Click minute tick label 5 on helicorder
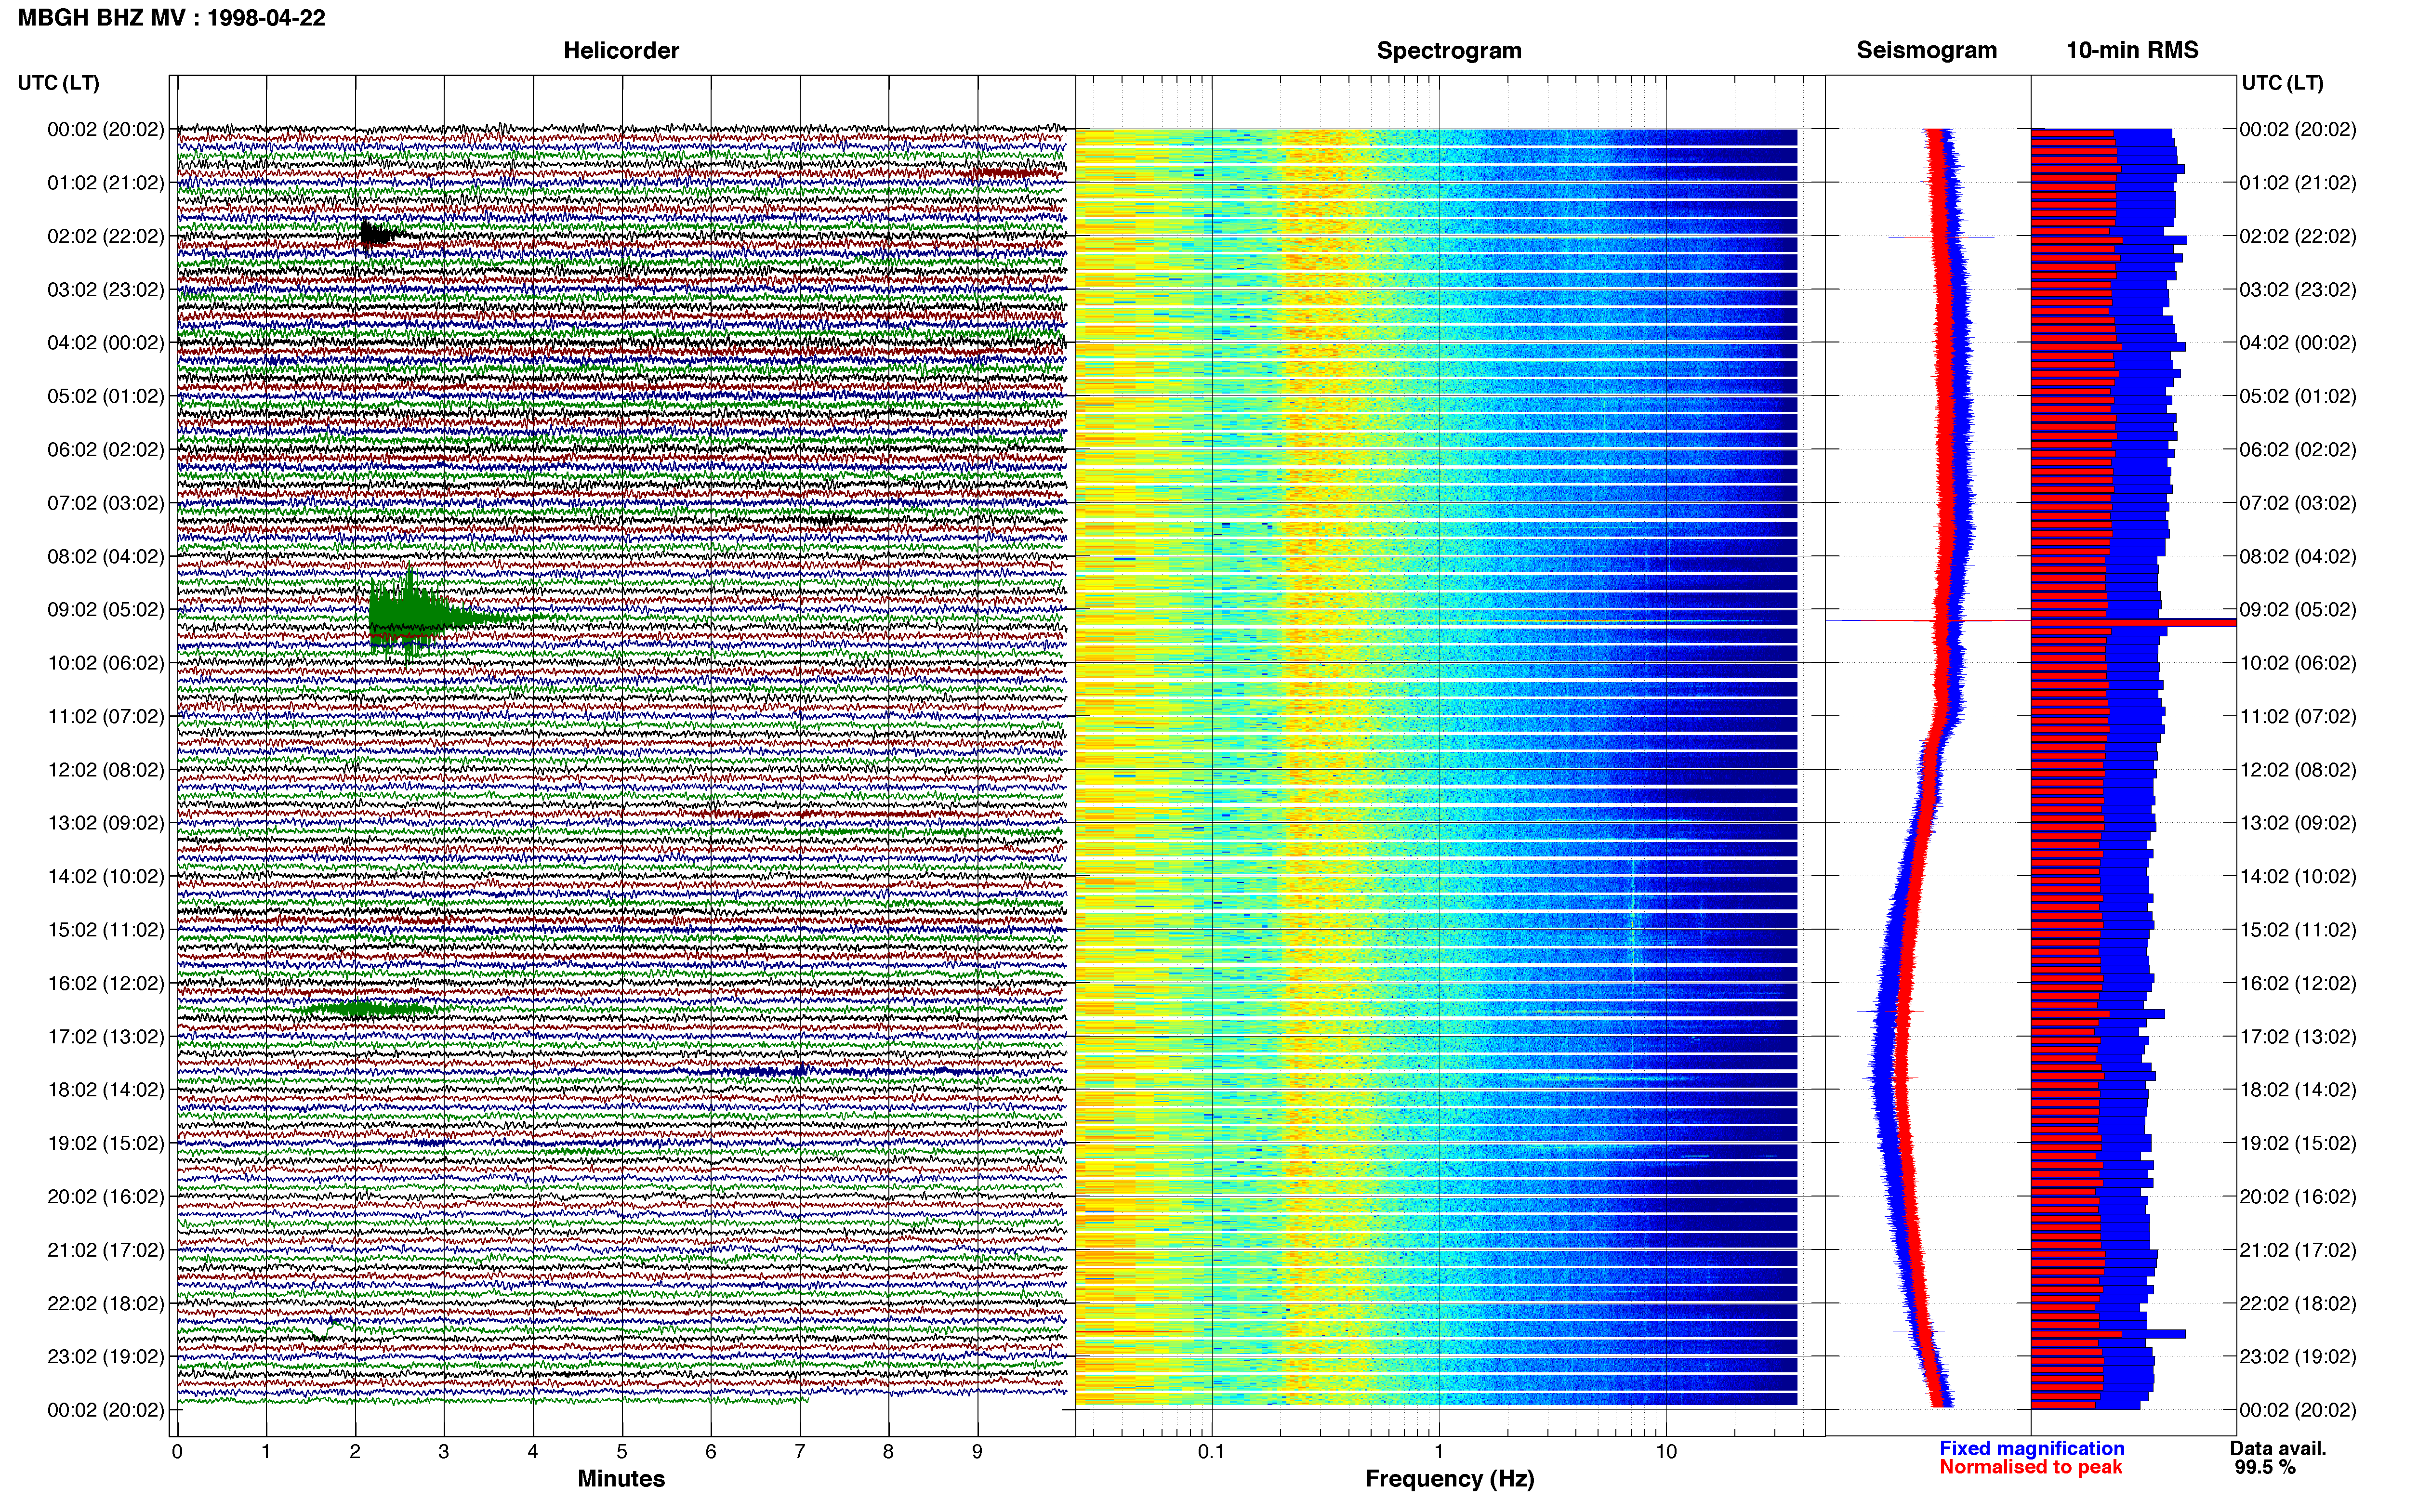The height and width of the screenshot is (1512, 2418). (x=622, y=1452)
